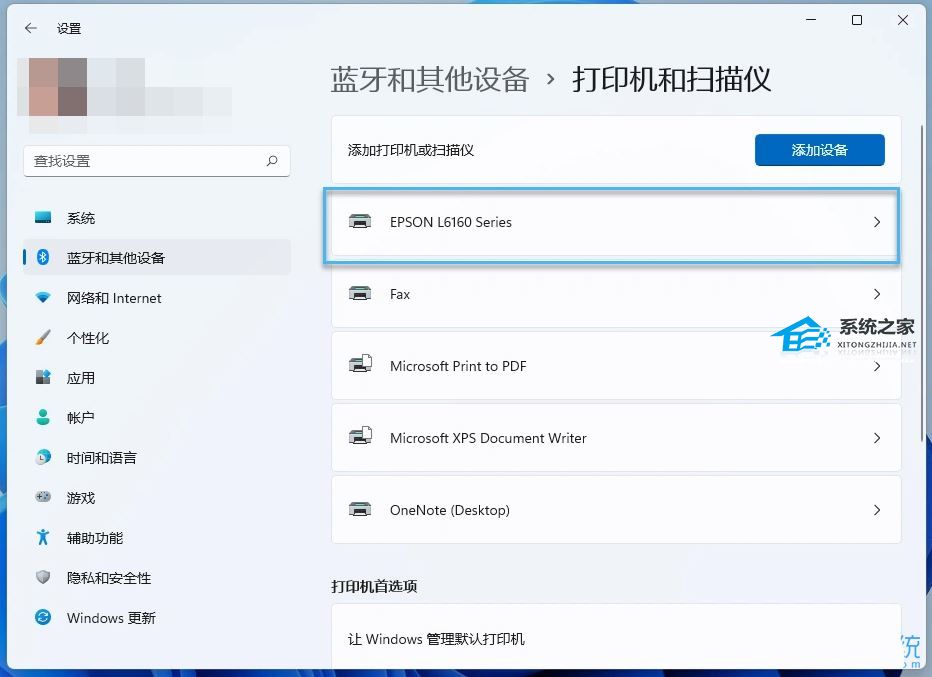Click the vertical scrollbar on right
Image resolution: width=932 pixels, height=677 pixels.
pyautogui.click(x=923, y=280)
